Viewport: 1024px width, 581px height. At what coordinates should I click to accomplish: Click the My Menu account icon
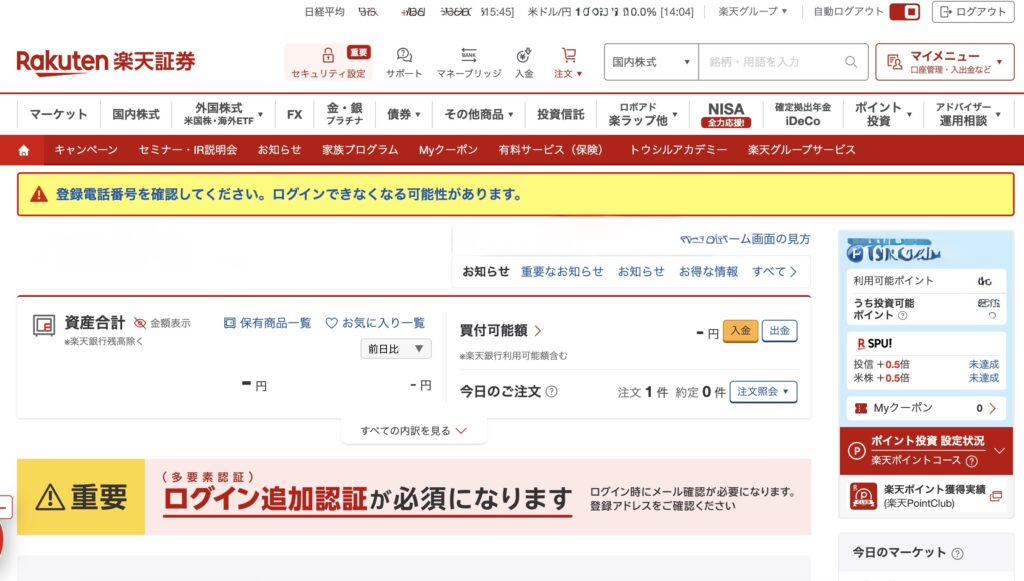[894, 62]
